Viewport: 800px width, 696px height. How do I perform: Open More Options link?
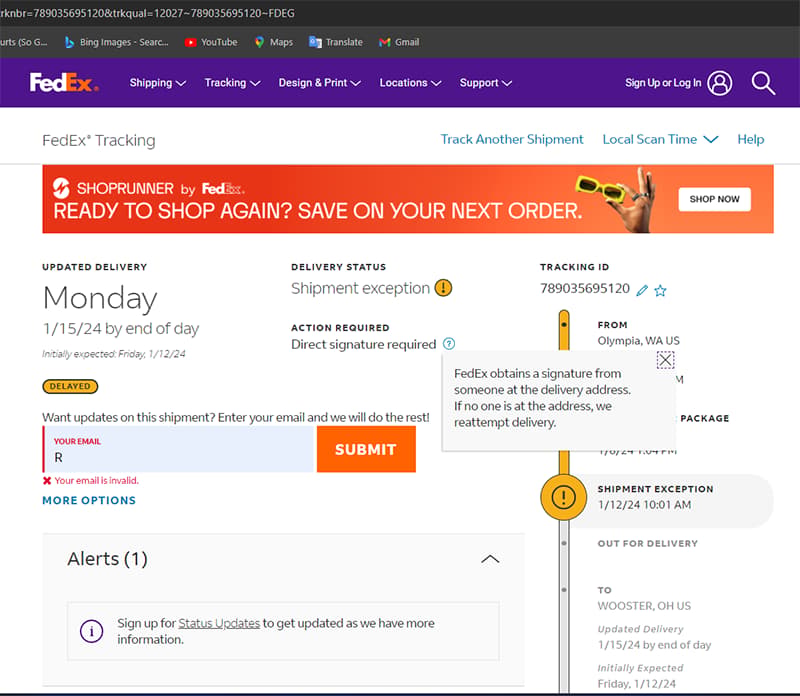[x=89, y=500]
